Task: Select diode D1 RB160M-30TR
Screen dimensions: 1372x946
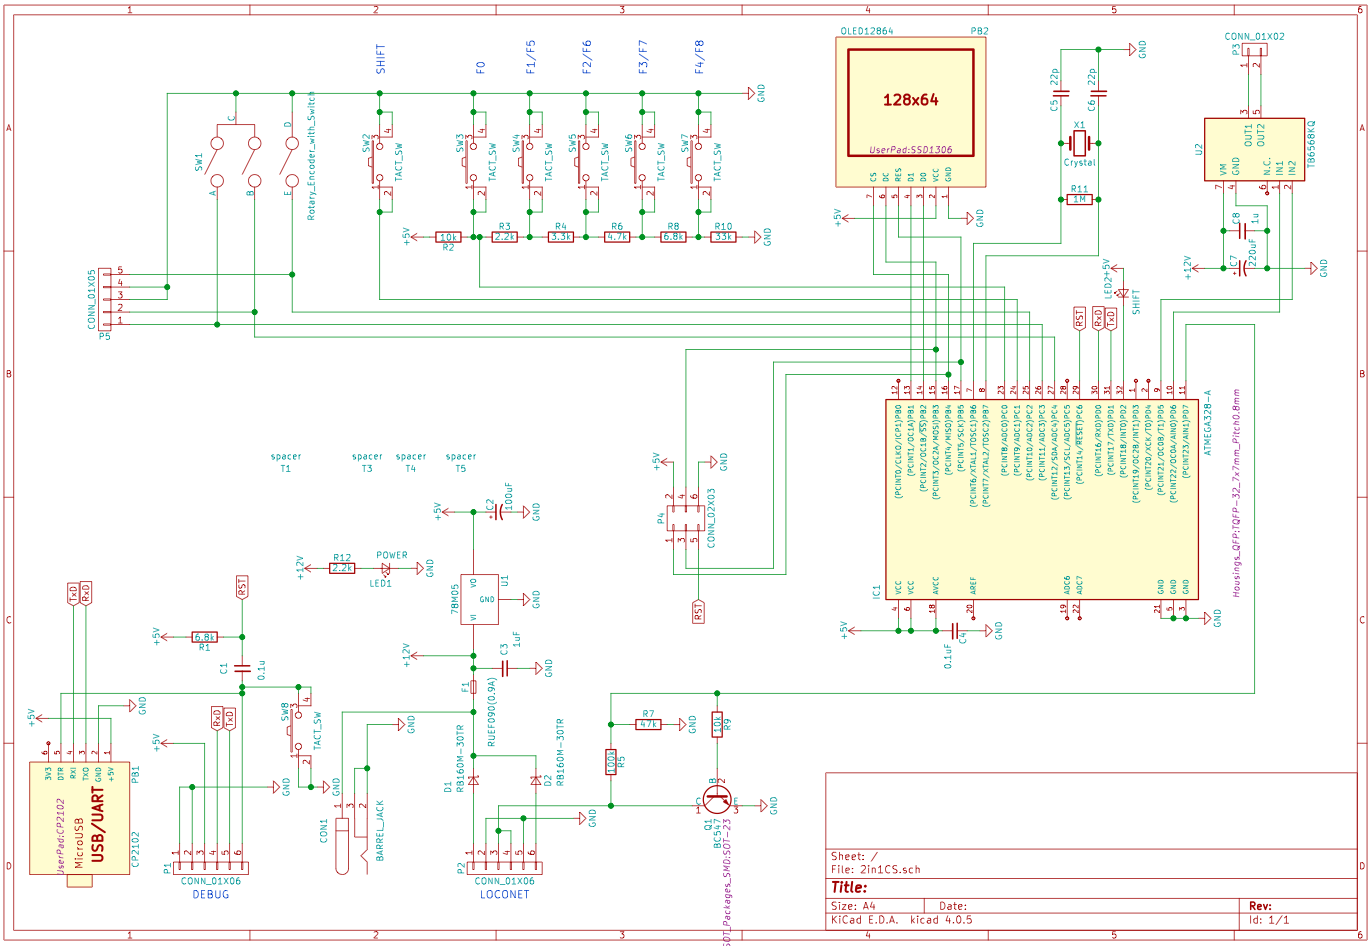Action: [x=473, y=780]
